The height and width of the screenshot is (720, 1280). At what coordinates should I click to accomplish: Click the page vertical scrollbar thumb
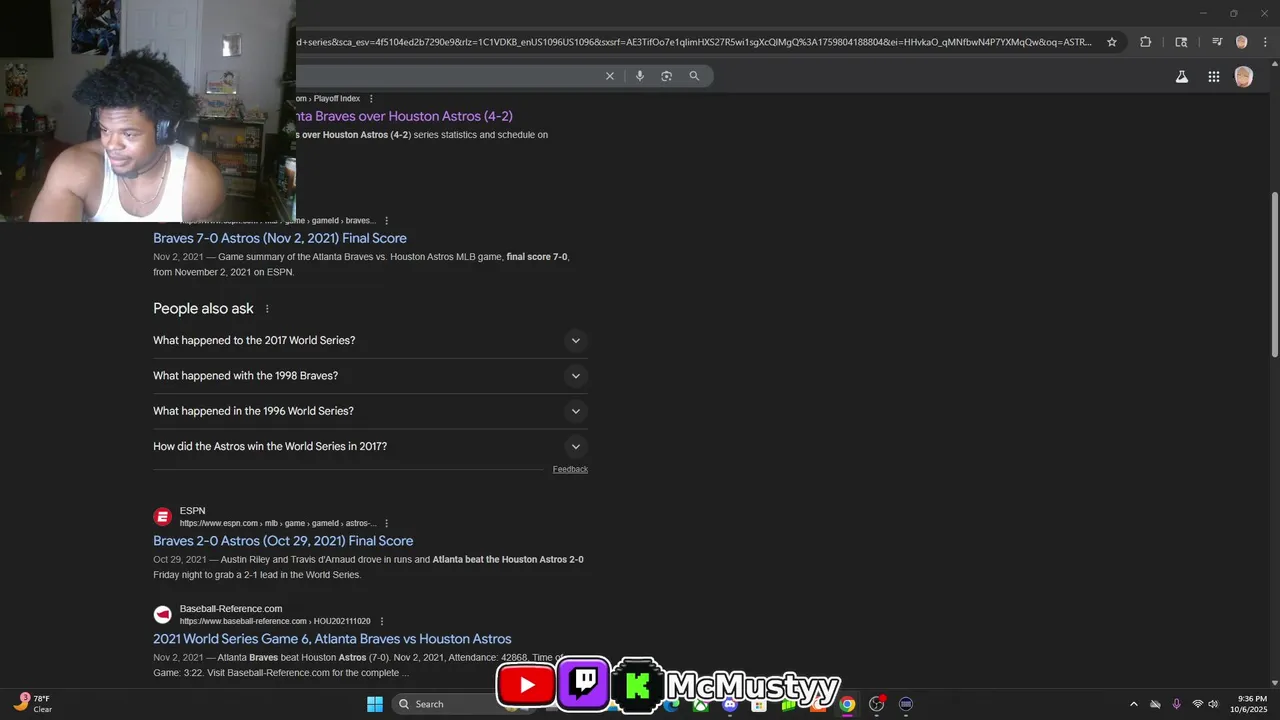point(1274,275)
